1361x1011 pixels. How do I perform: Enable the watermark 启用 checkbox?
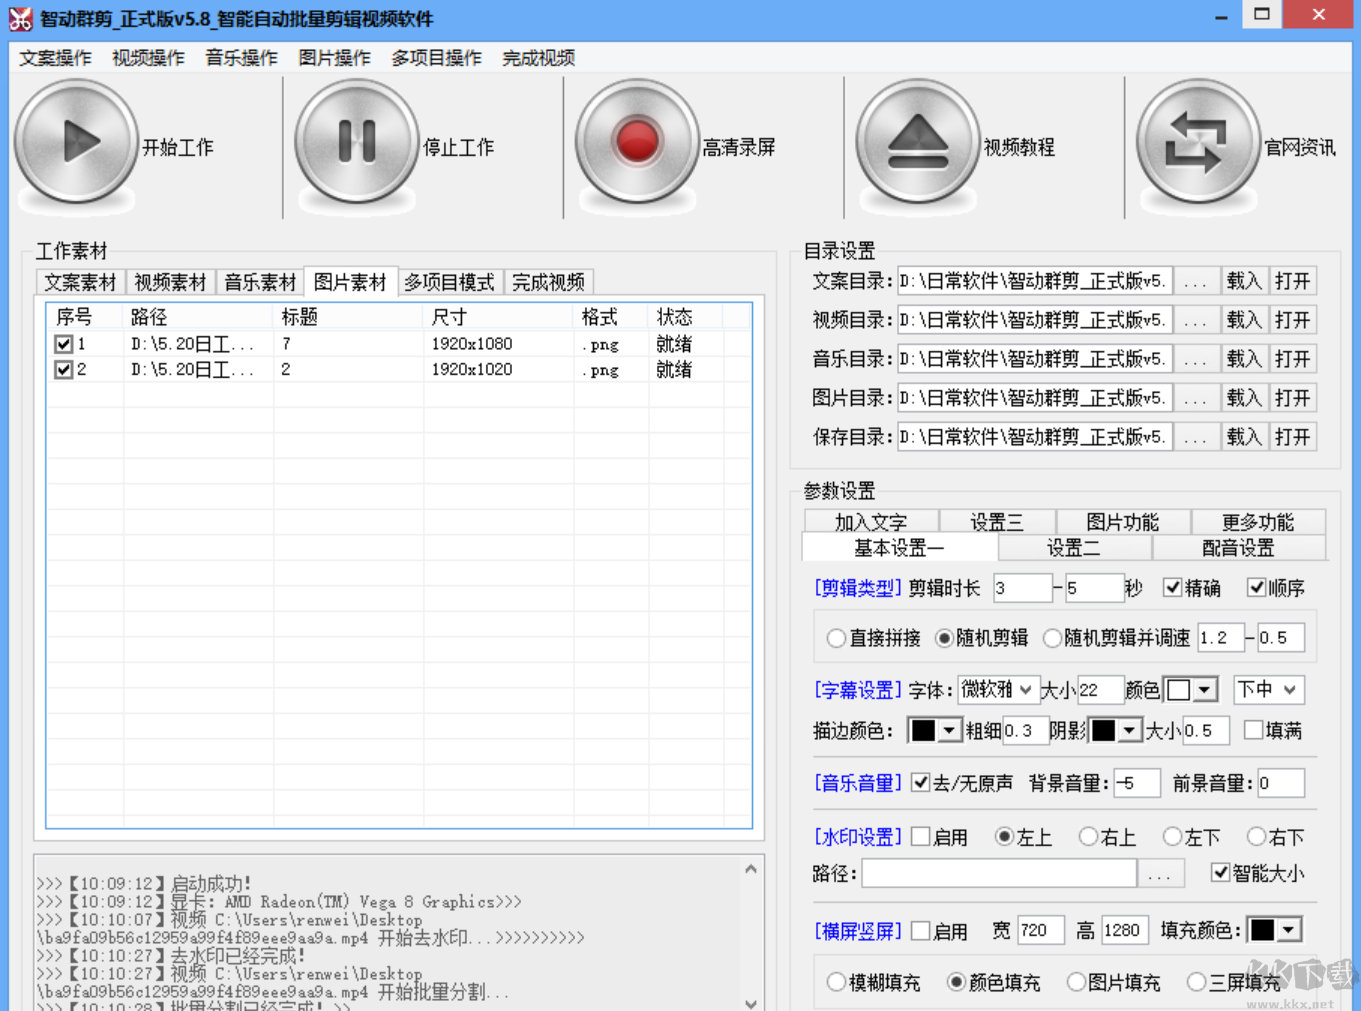(x=921, y=837)
